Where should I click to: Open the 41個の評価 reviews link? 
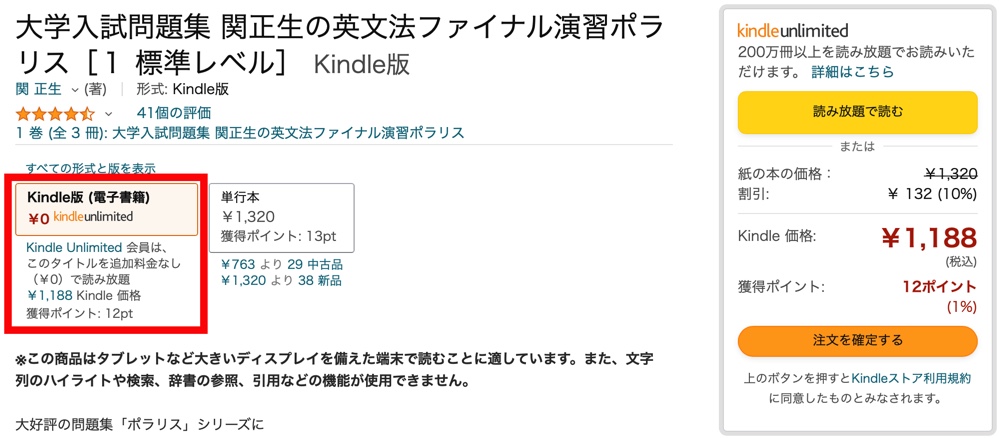tap(173, 113)
